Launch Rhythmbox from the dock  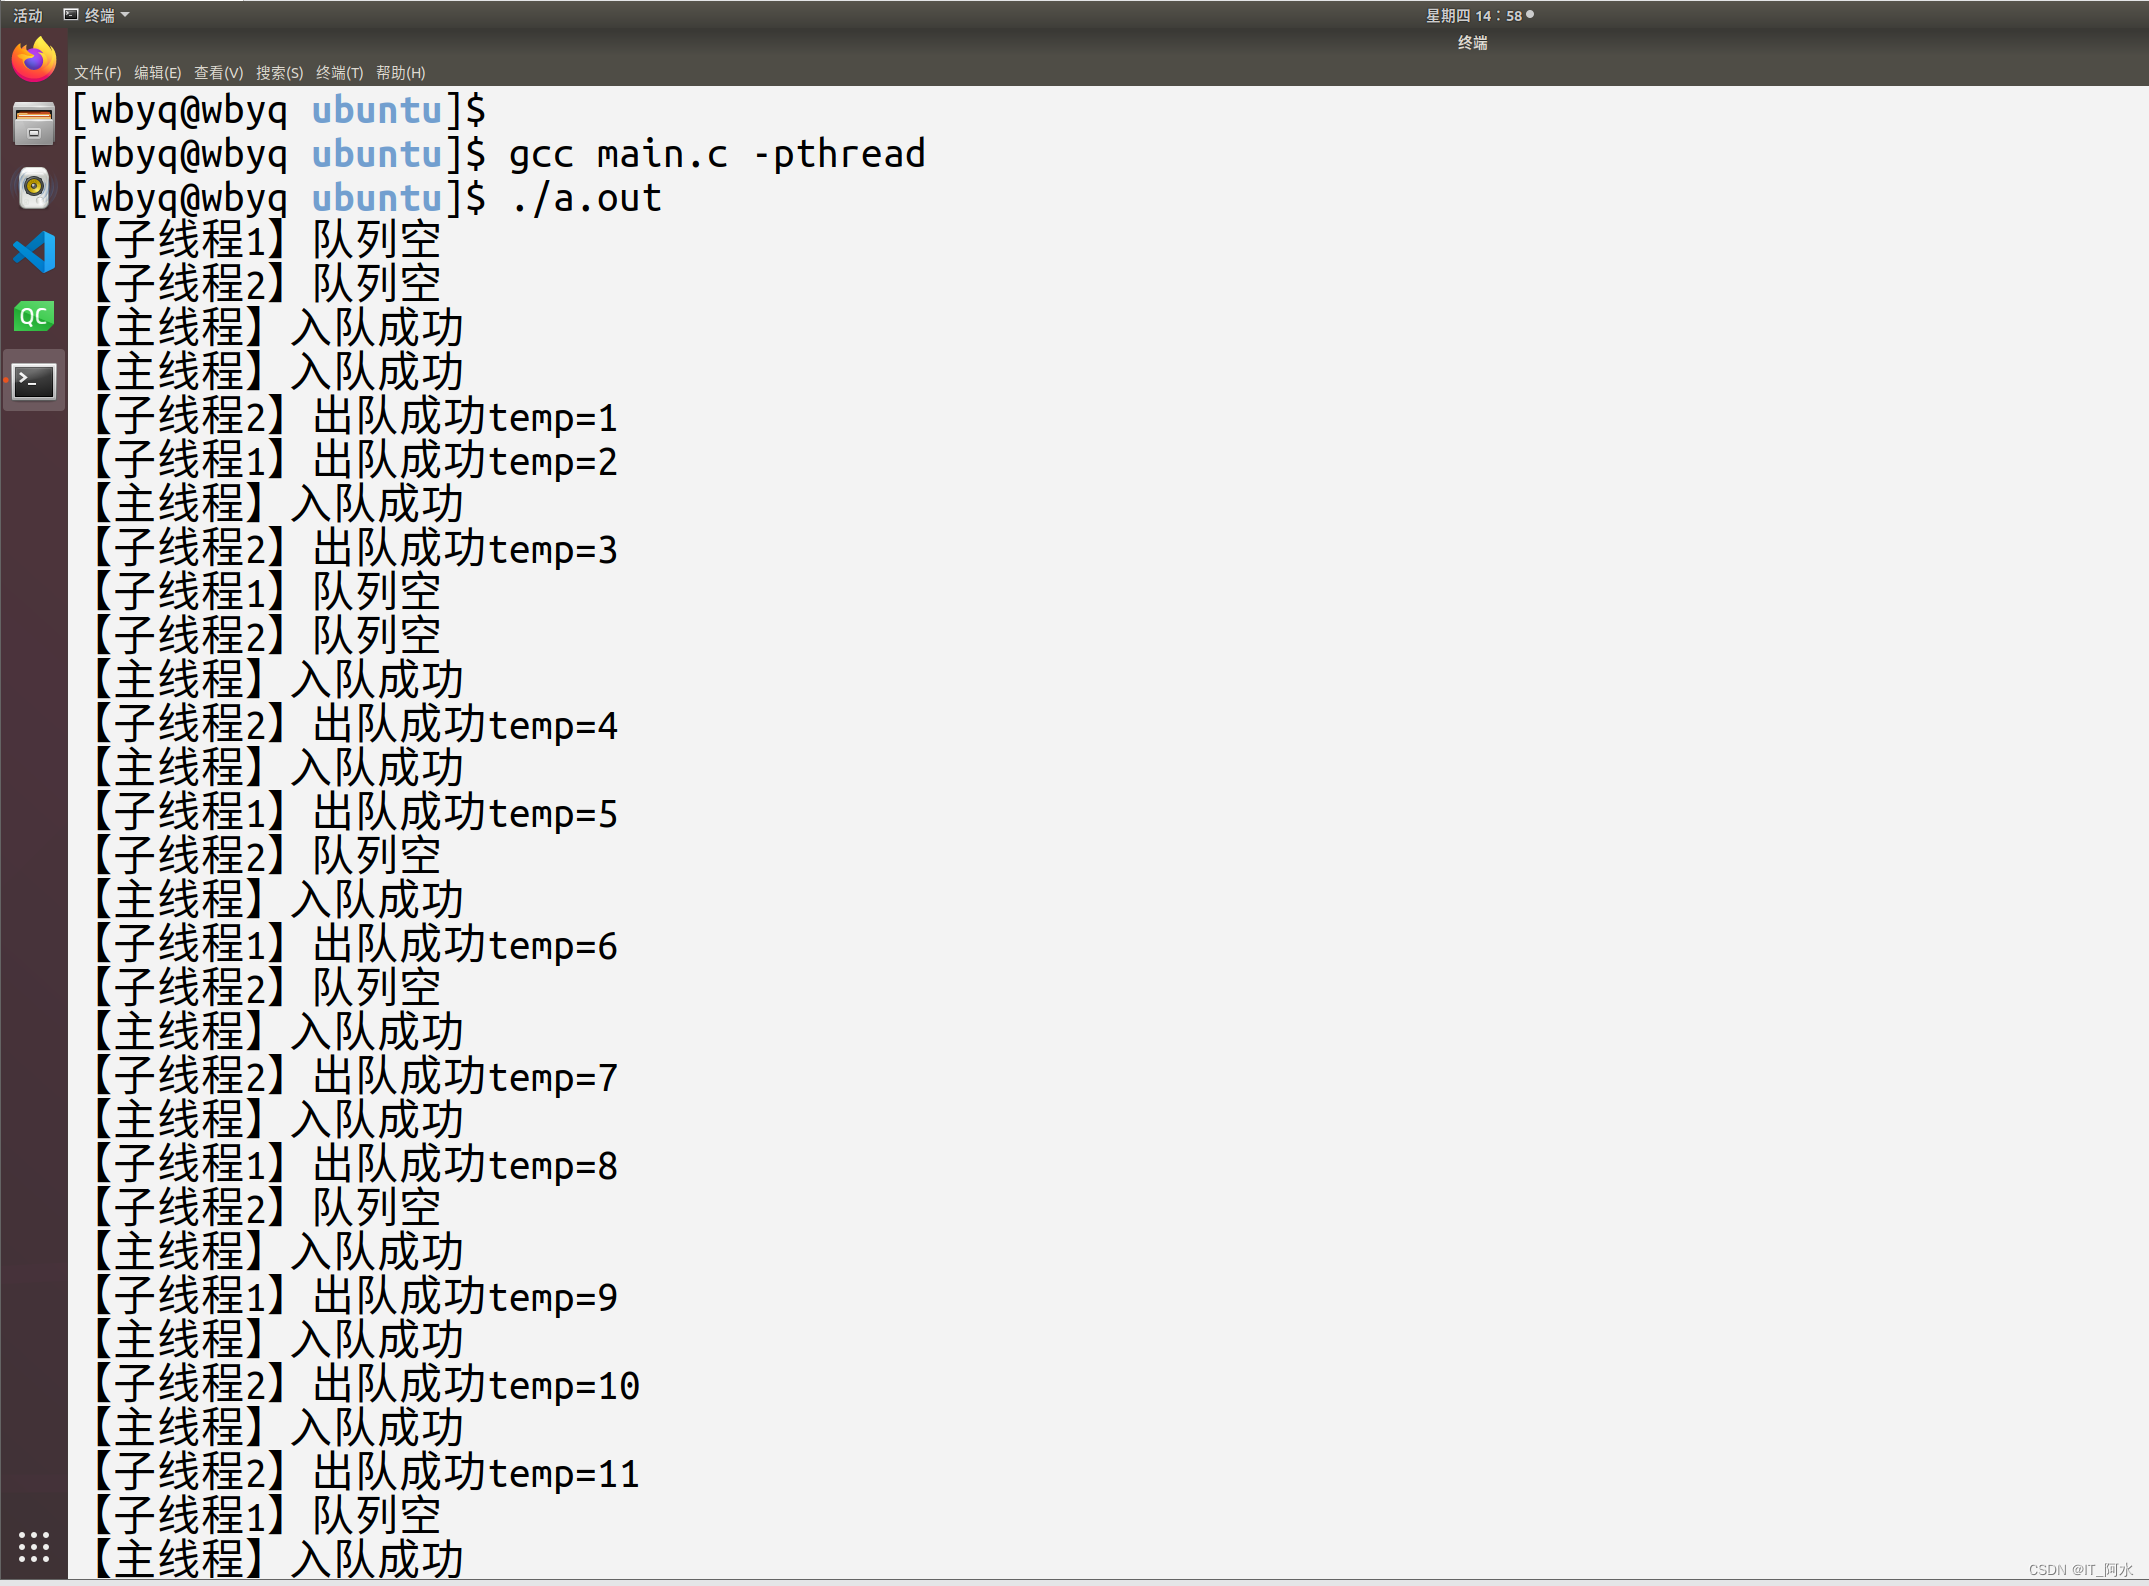point(34,188)
